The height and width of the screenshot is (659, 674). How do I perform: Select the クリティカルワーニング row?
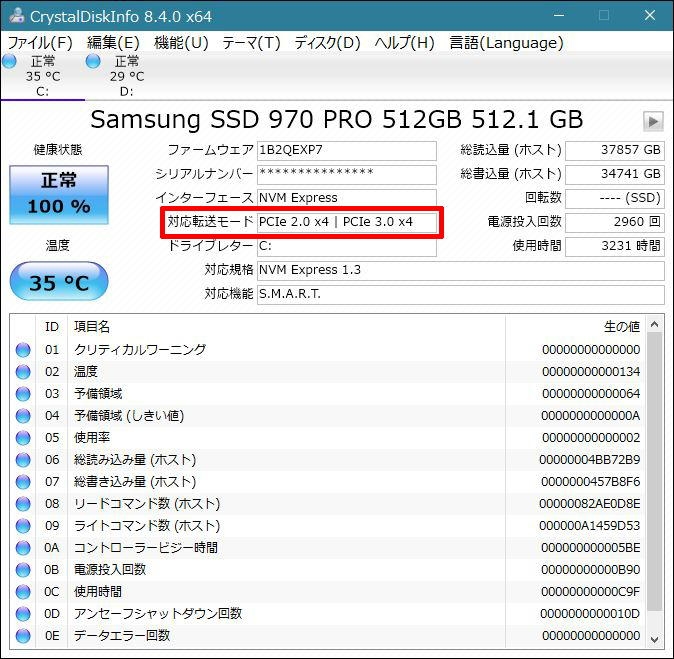click(328, 350)
